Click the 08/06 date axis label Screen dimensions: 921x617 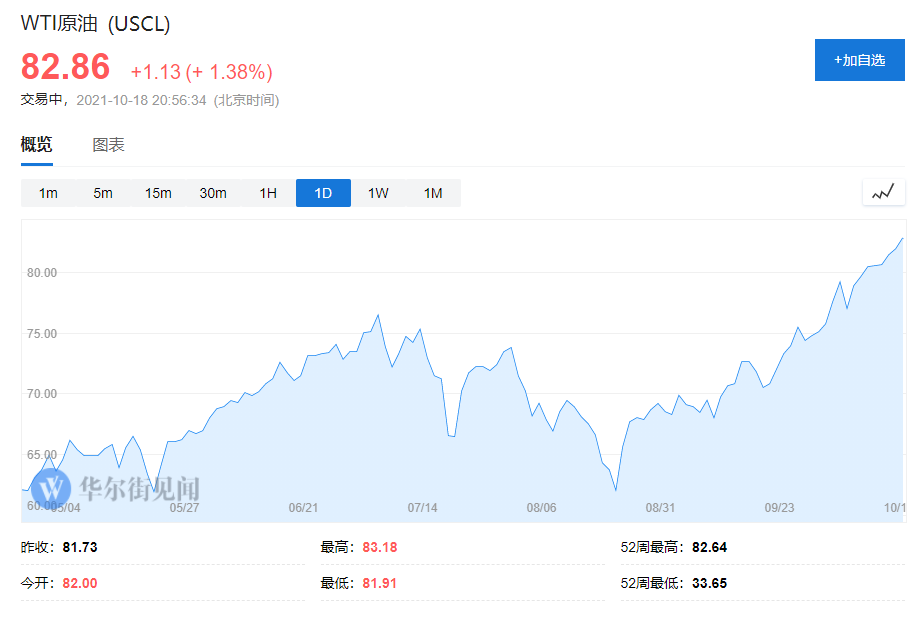tap(541, 508)
